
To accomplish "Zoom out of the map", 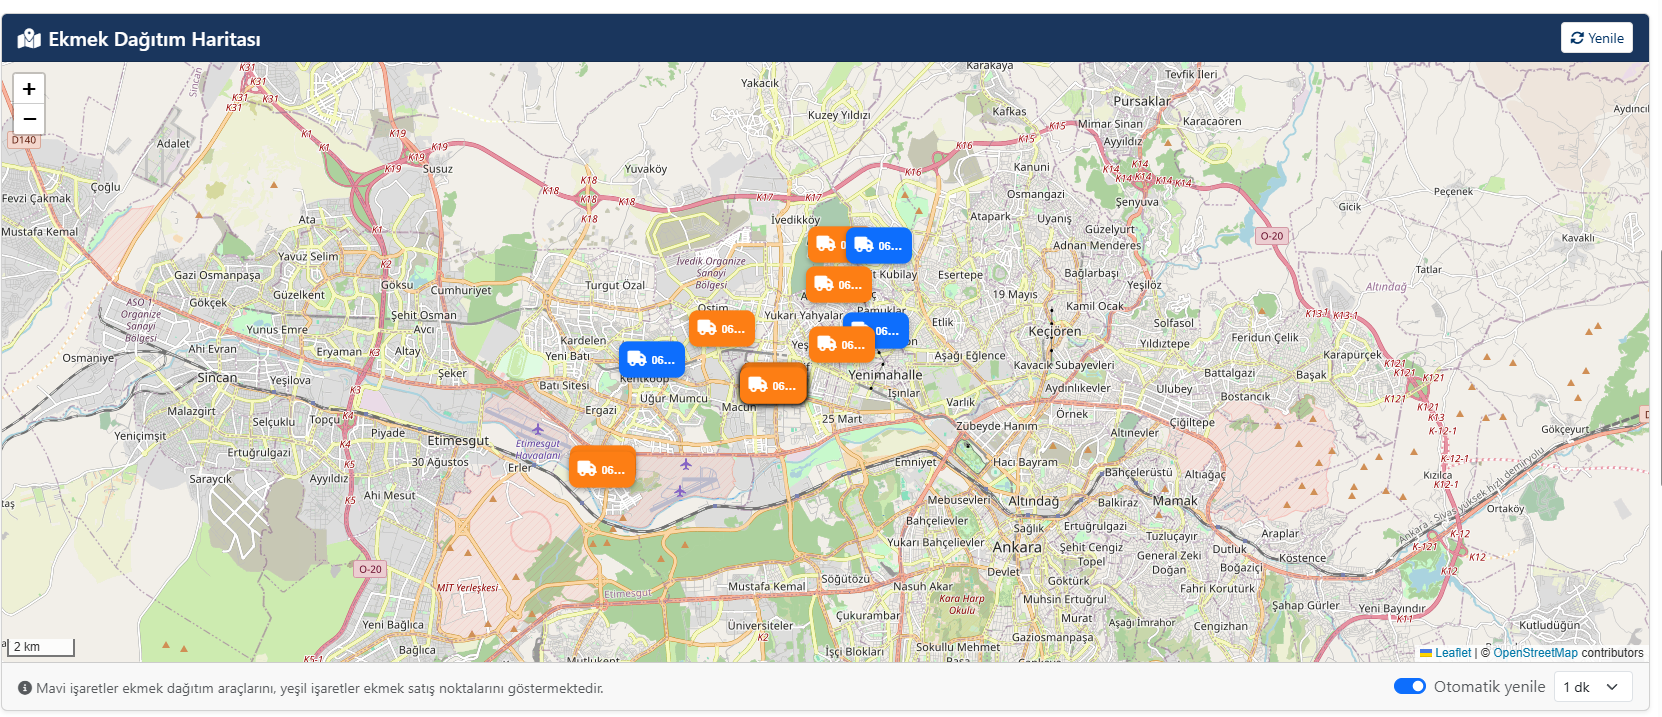I will coord(29,119).
